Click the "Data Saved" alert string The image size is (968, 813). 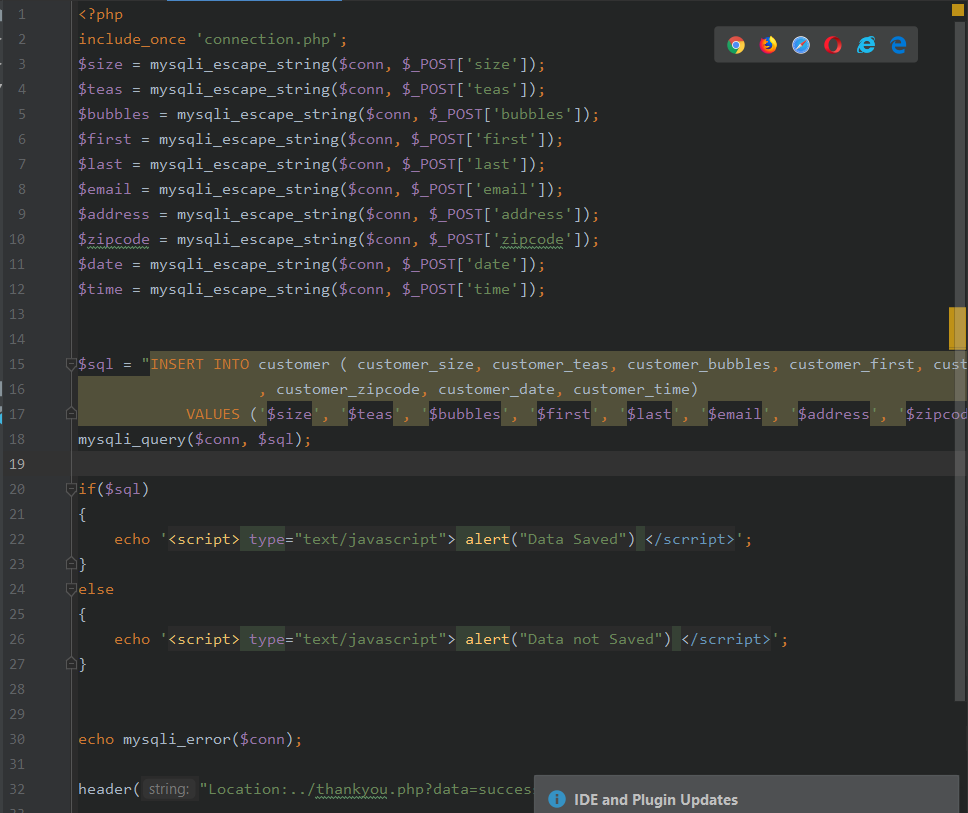[573, 540]
